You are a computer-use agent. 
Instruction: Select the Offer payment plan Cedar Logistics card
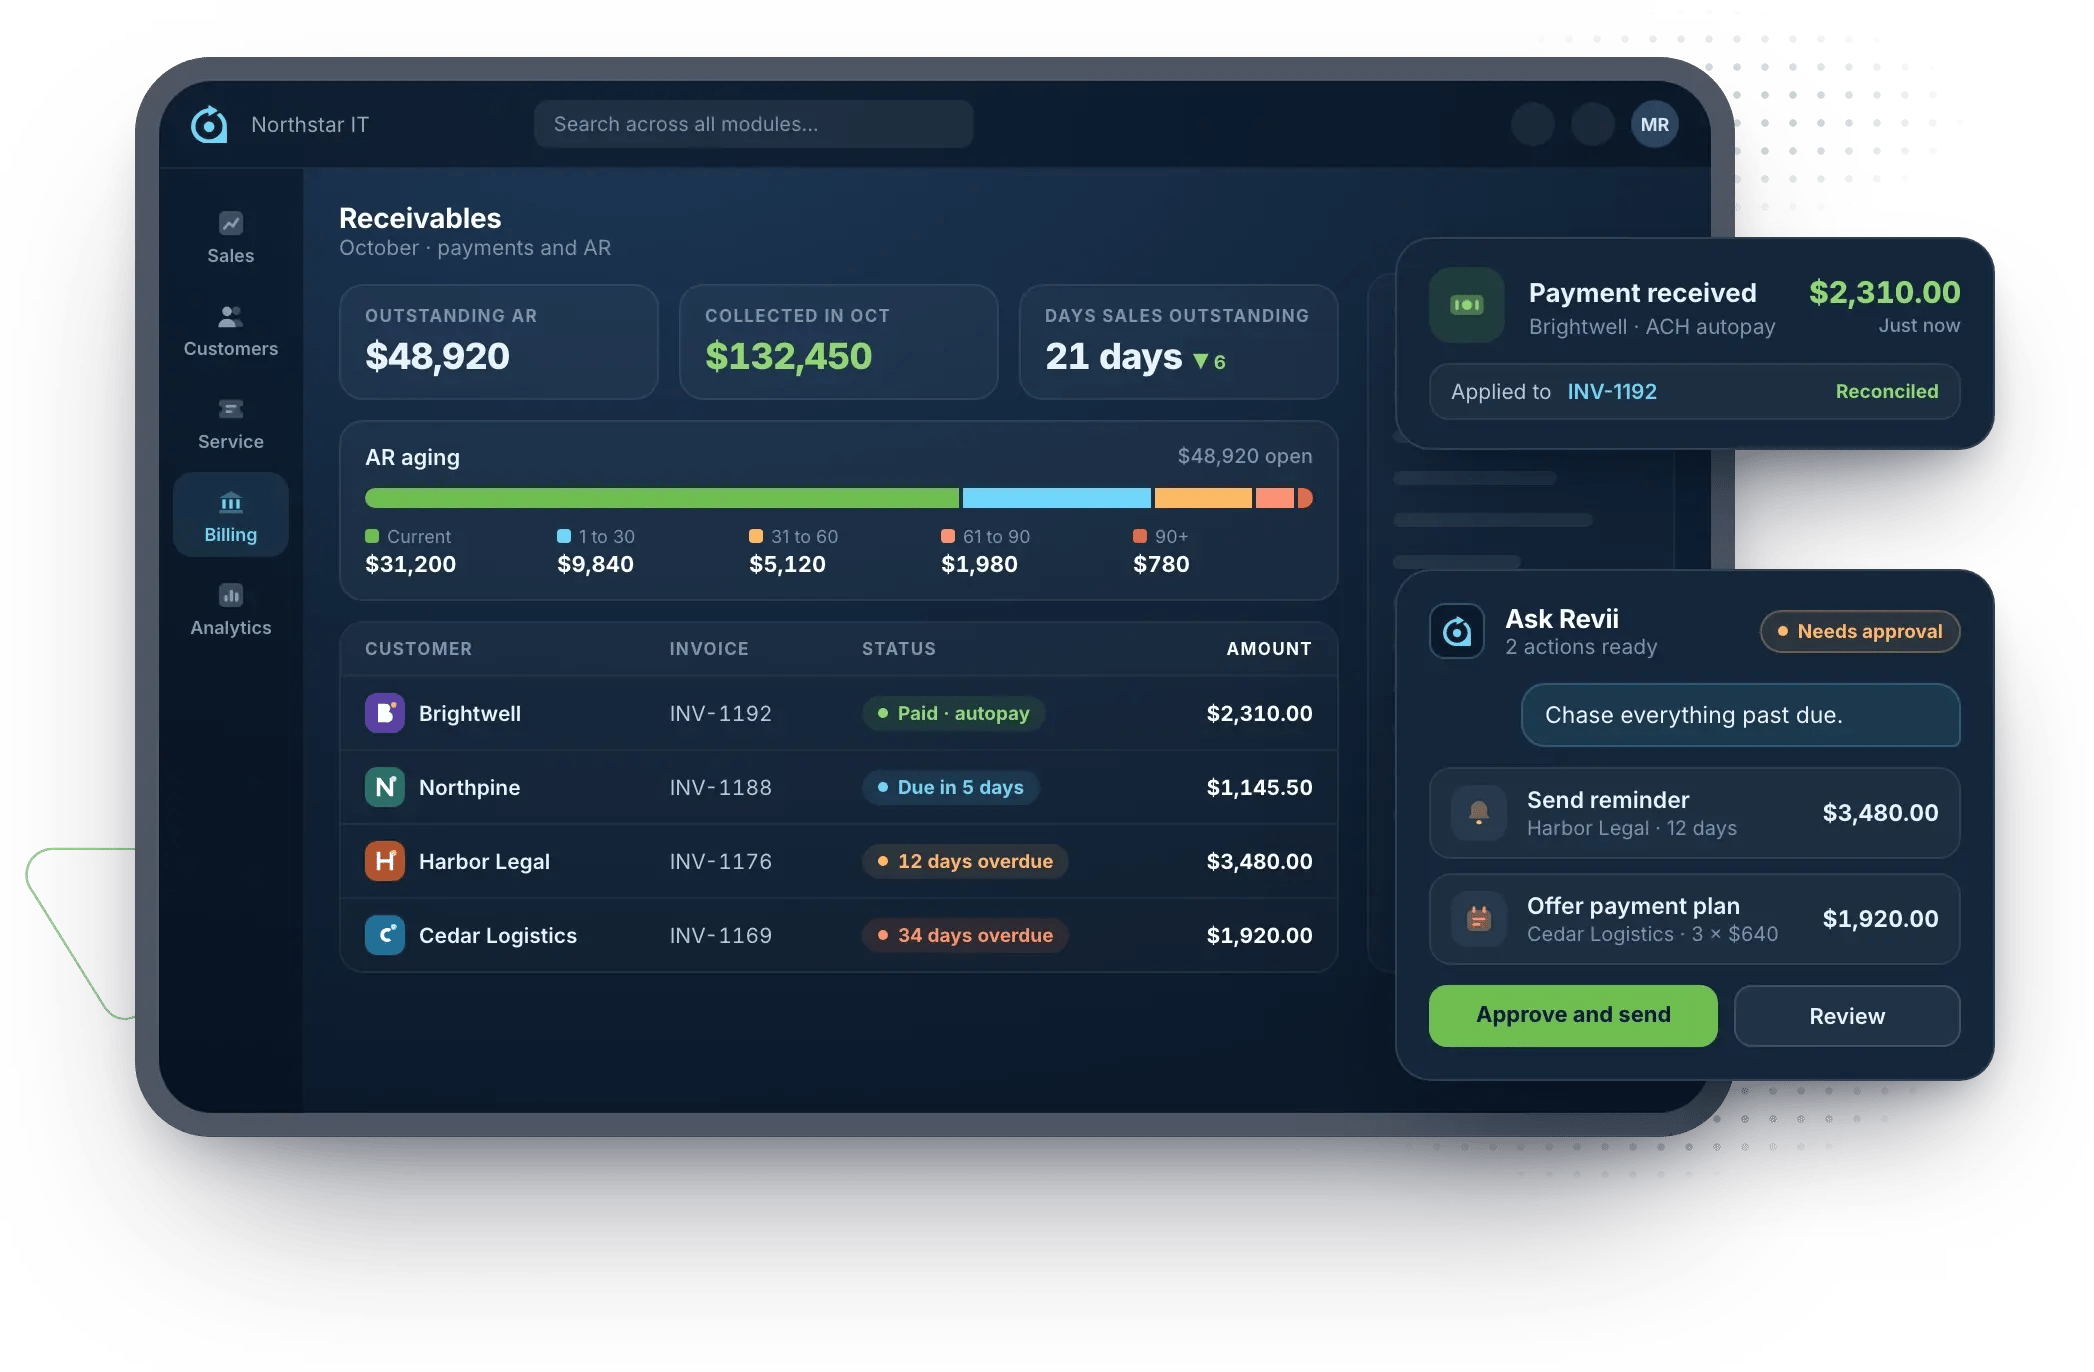(x=1694, y=919)
